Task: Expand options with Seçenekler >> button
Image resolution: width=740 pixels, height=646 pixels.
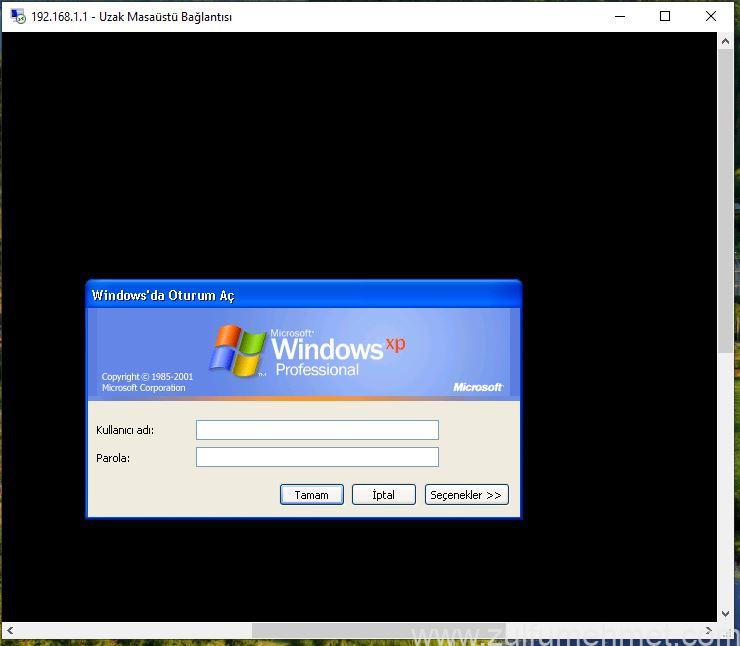Action: [x=467, y=495]
